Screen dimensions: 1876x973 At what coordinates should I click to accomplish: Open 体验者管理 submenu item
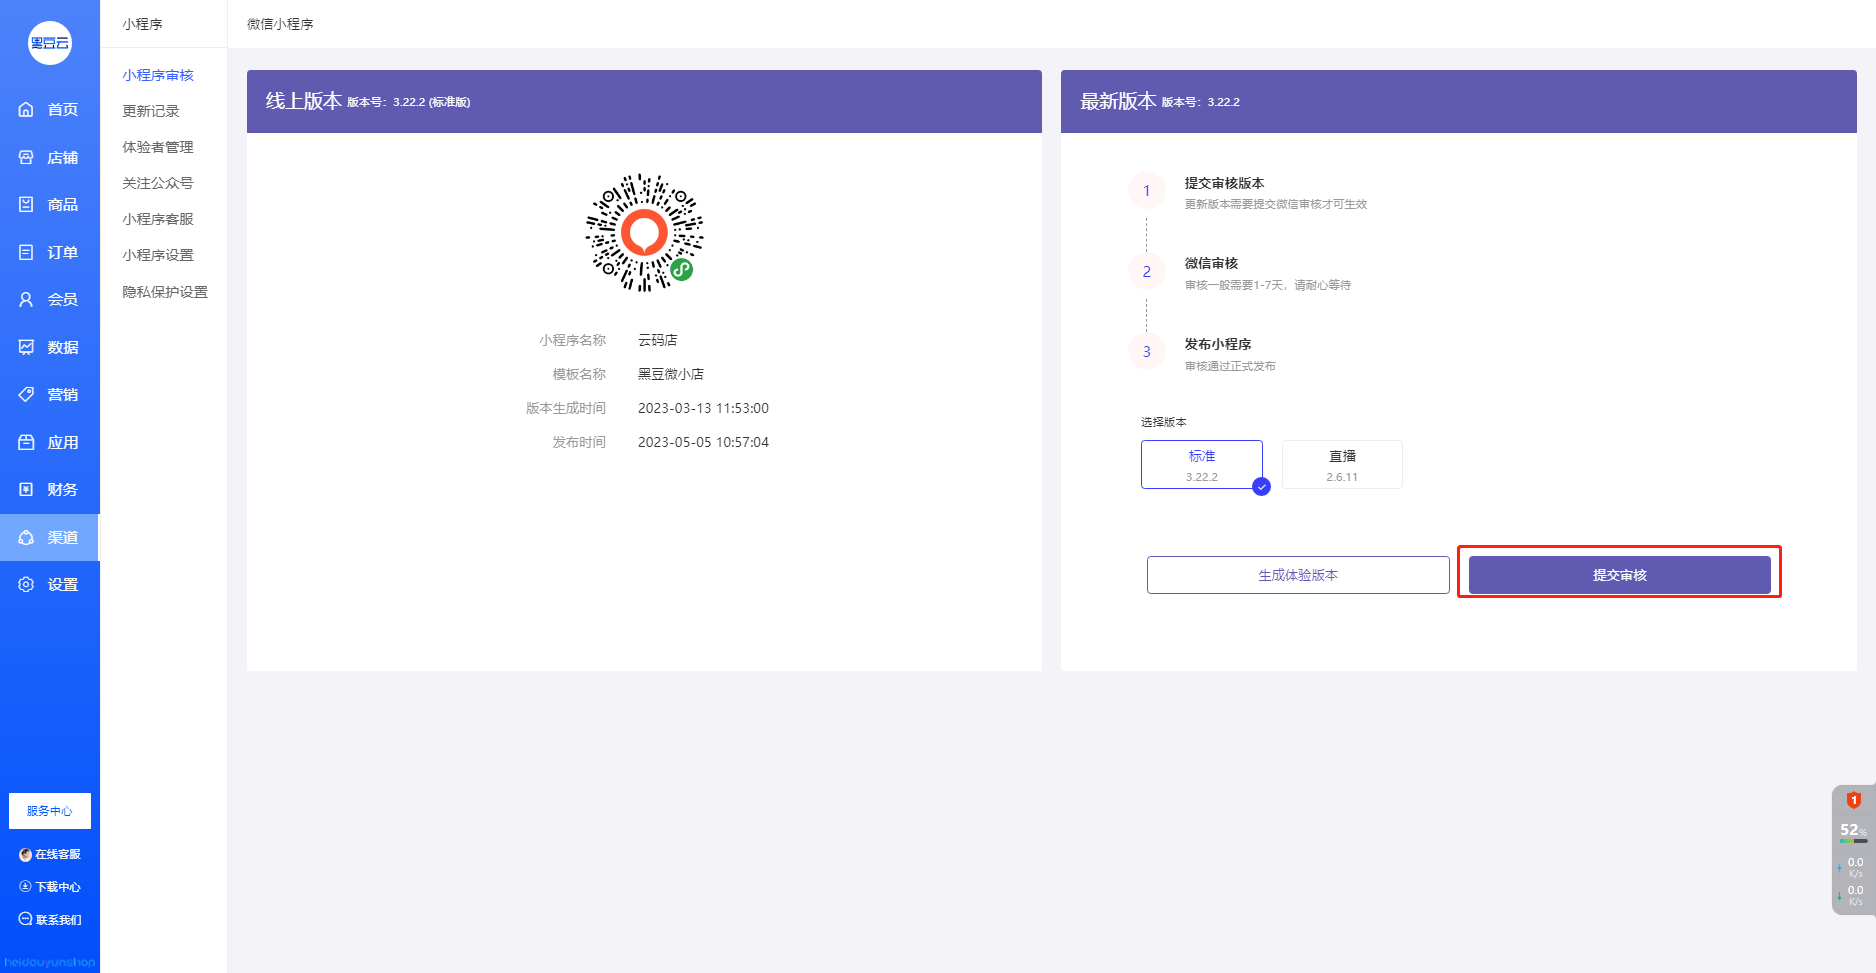(158, 148)
